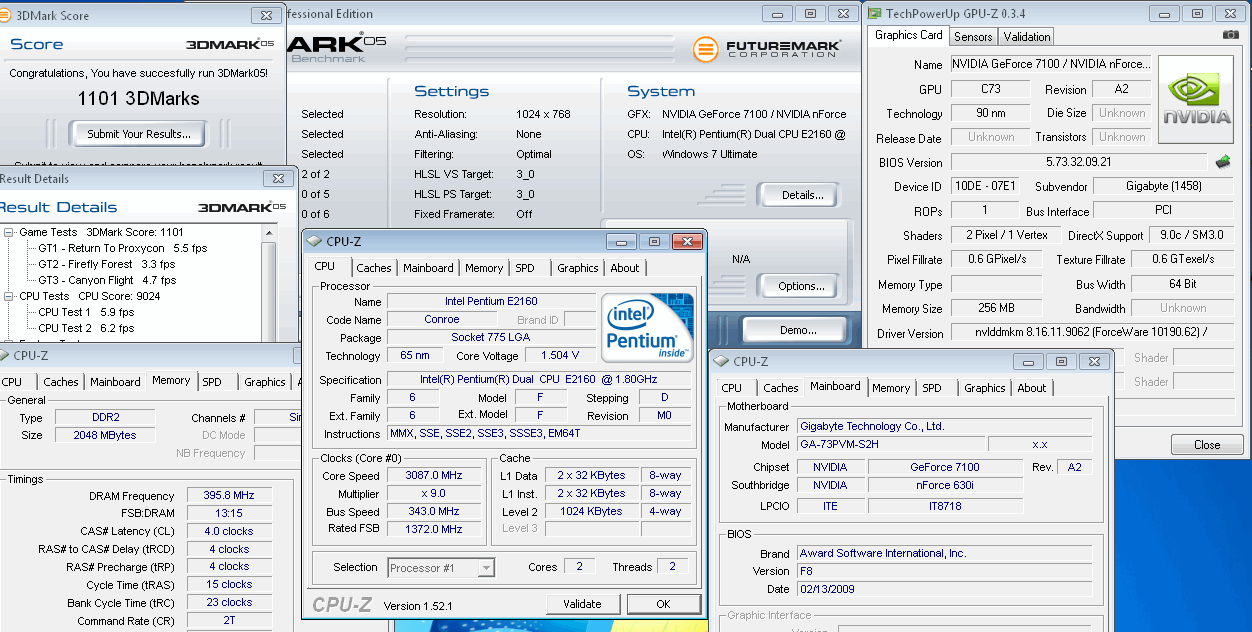The image size is (1252, 632).
Task: Close the Result Details window
Action: coord(277,178)
